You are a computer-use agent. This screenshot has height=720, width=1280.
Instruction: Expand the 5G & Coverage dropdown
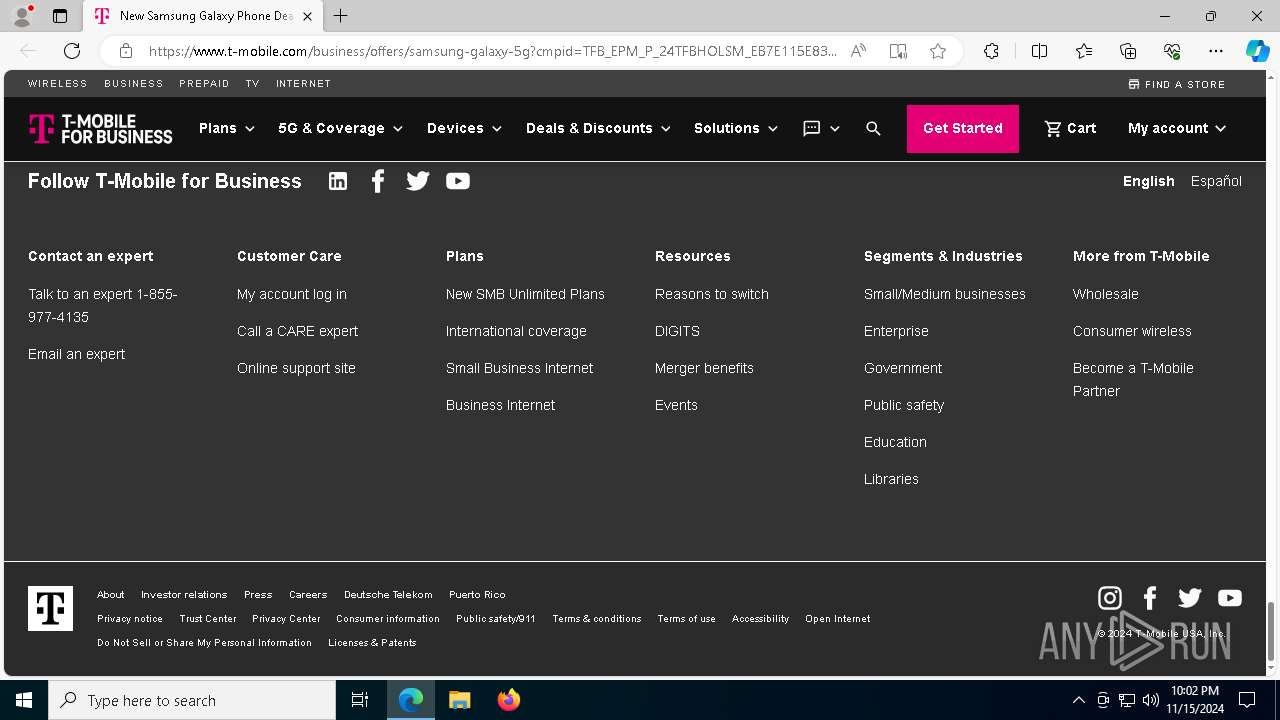pyautogui.click(x=340, y=128)
